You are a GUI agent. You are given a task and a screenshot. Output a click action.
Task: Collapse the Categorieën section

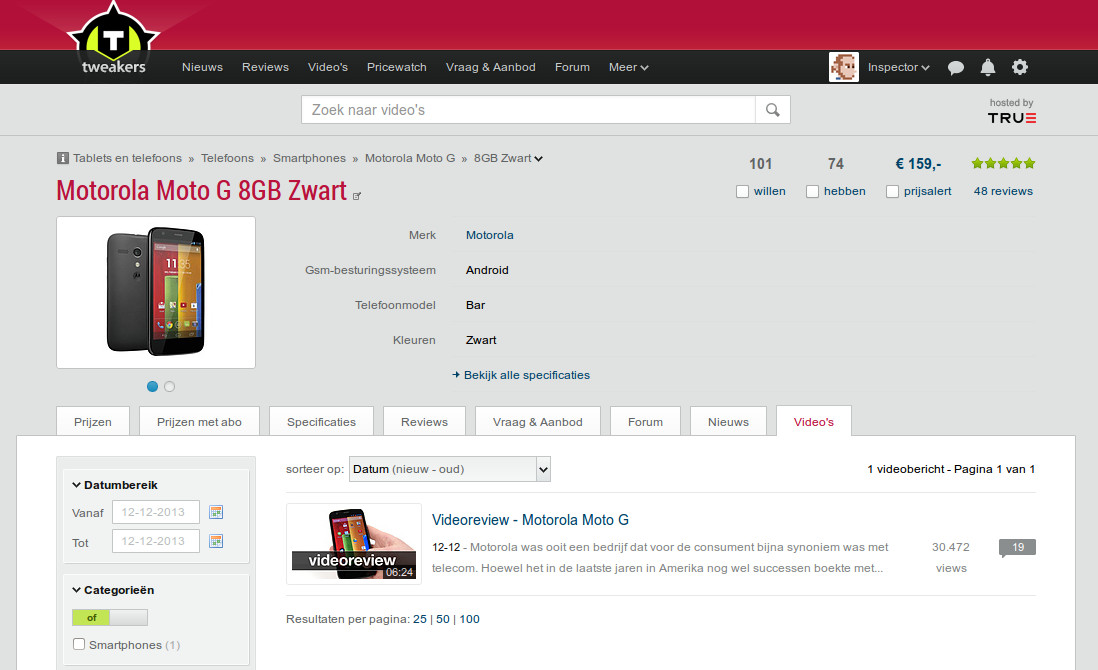[113, 590]
